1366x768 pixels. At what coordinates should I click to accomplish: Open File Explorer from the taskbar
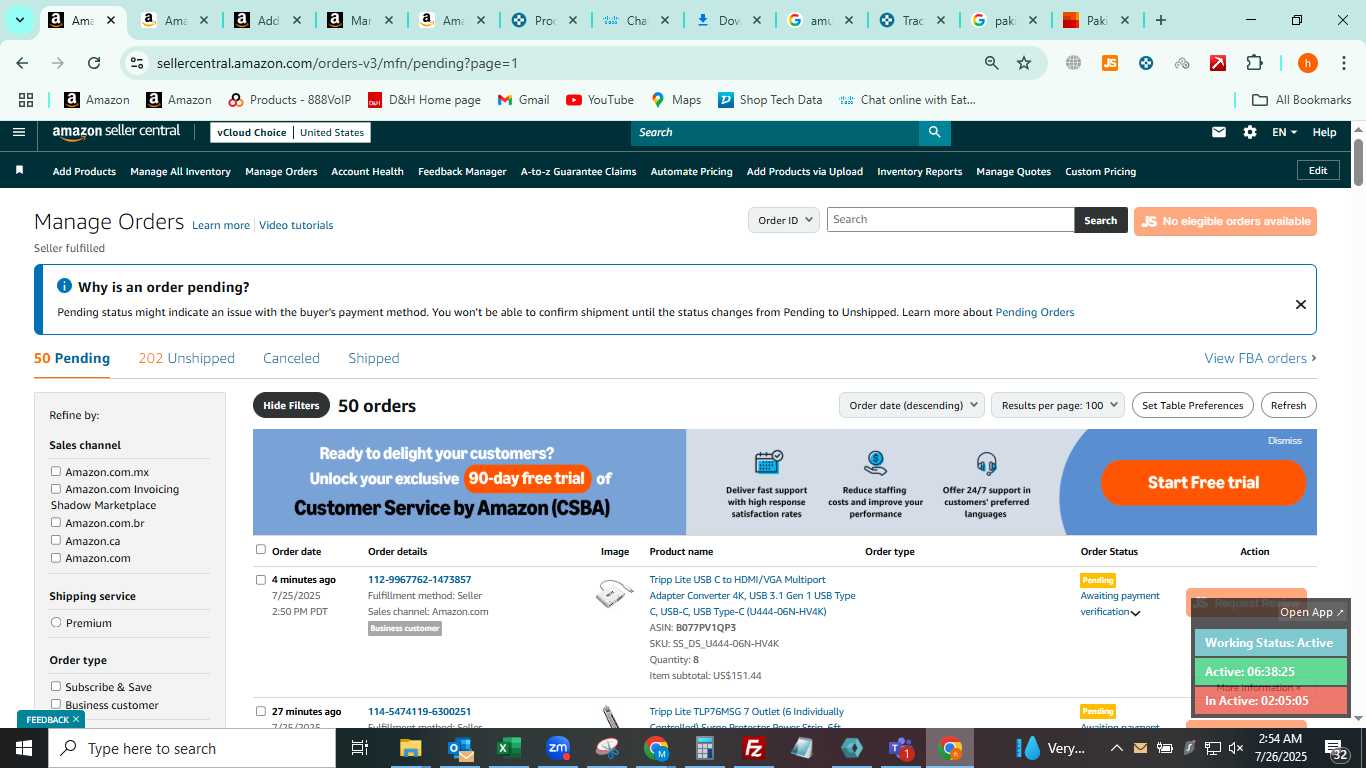[x=411, y=748]
